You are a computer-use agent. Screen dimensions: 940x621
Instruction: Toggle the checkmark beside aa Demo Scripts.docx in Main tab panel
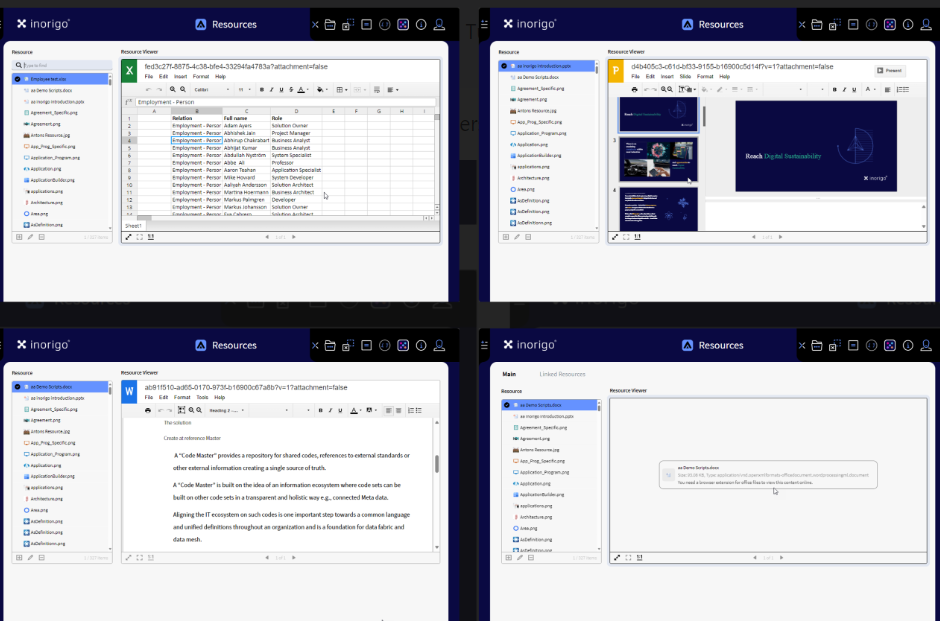pyautogui.click(x=507, y=405)
